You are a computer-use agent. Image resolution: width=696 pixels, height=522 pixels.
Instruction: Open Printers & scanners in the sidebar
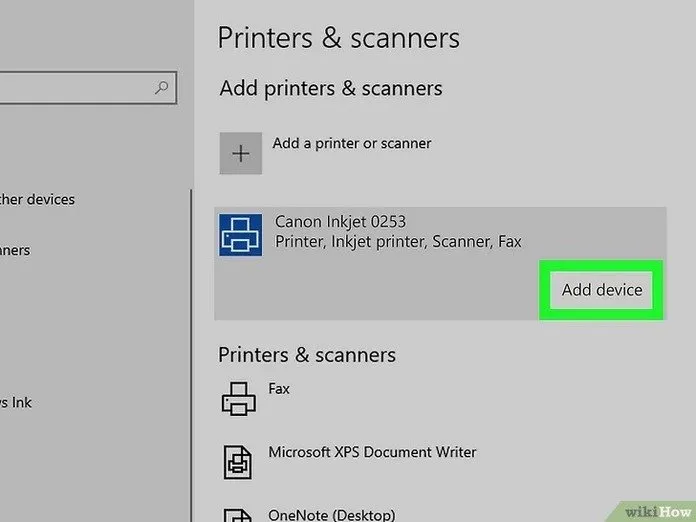point(15,250)
